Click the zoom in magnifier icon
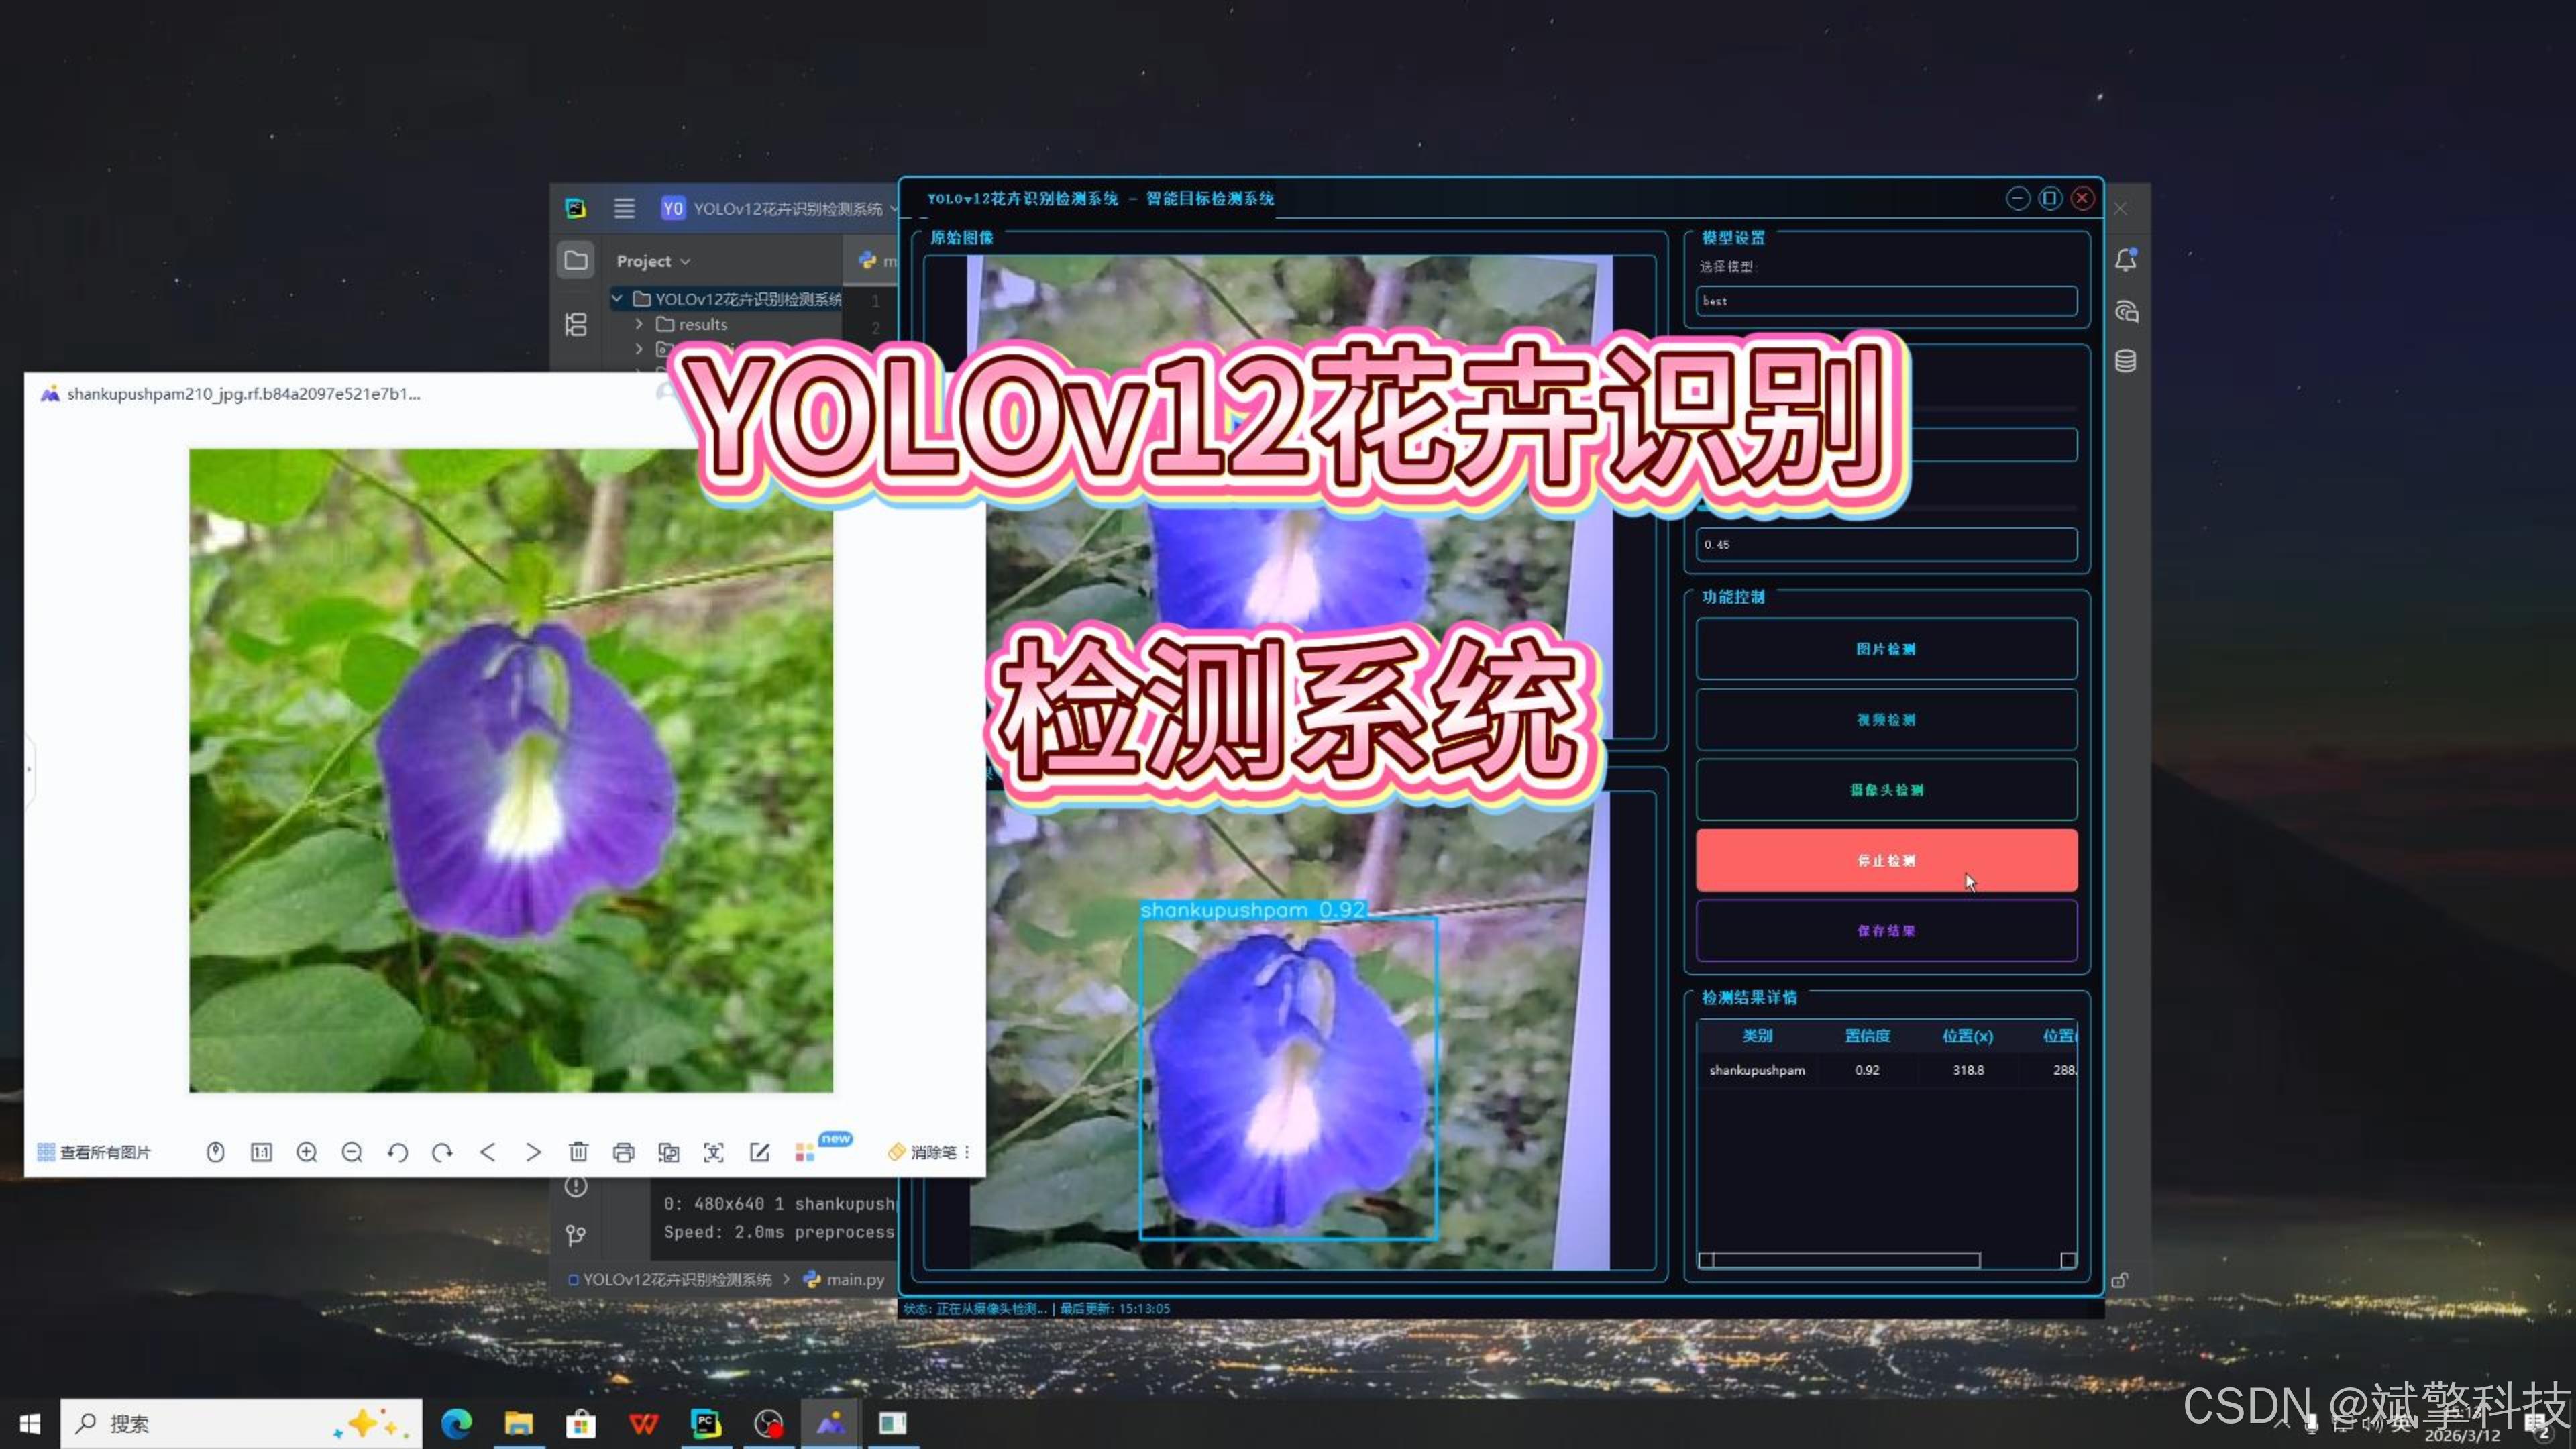This screenshot has width=2576, height=1449. pos(307,1152)
